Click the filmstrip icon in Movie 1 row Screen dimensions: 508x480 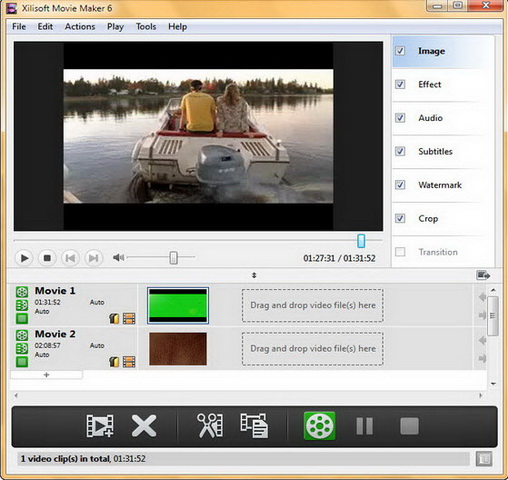tap(129, 319)
